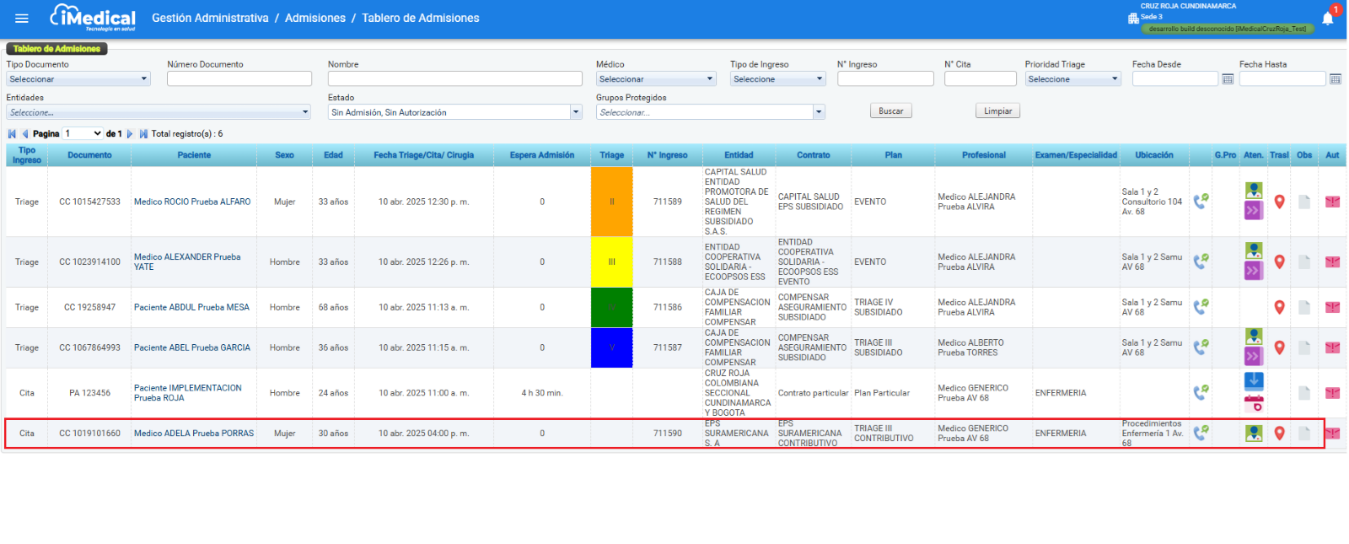
Task: Click phone call icon for ROCIO ALFARO row
Action: coord(1200,202)
